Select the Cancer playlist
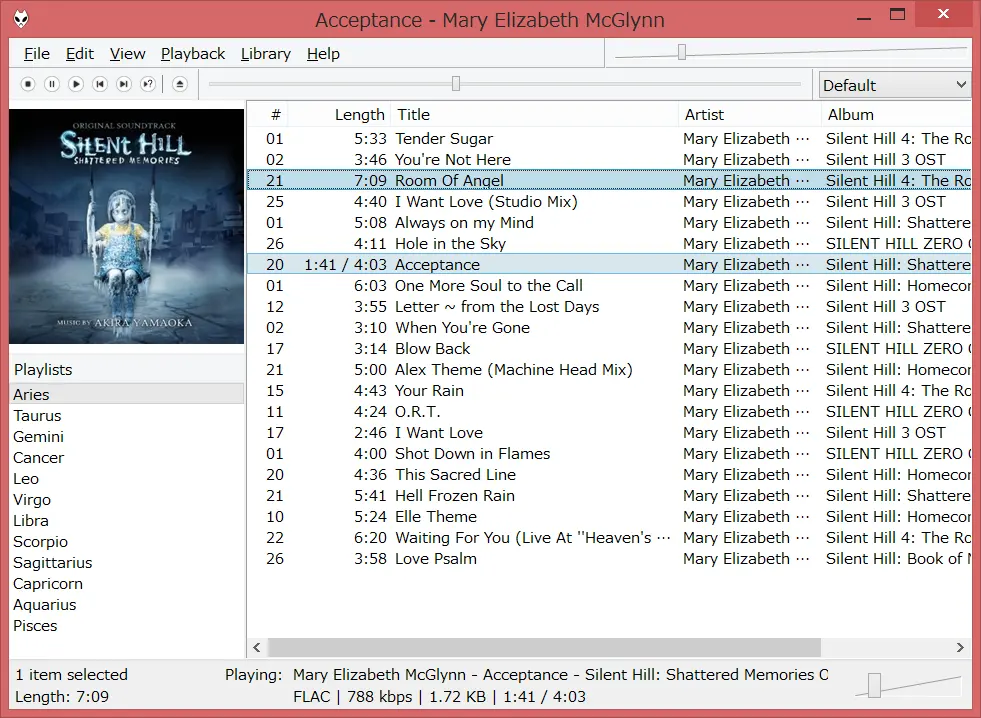 point(127,458)
